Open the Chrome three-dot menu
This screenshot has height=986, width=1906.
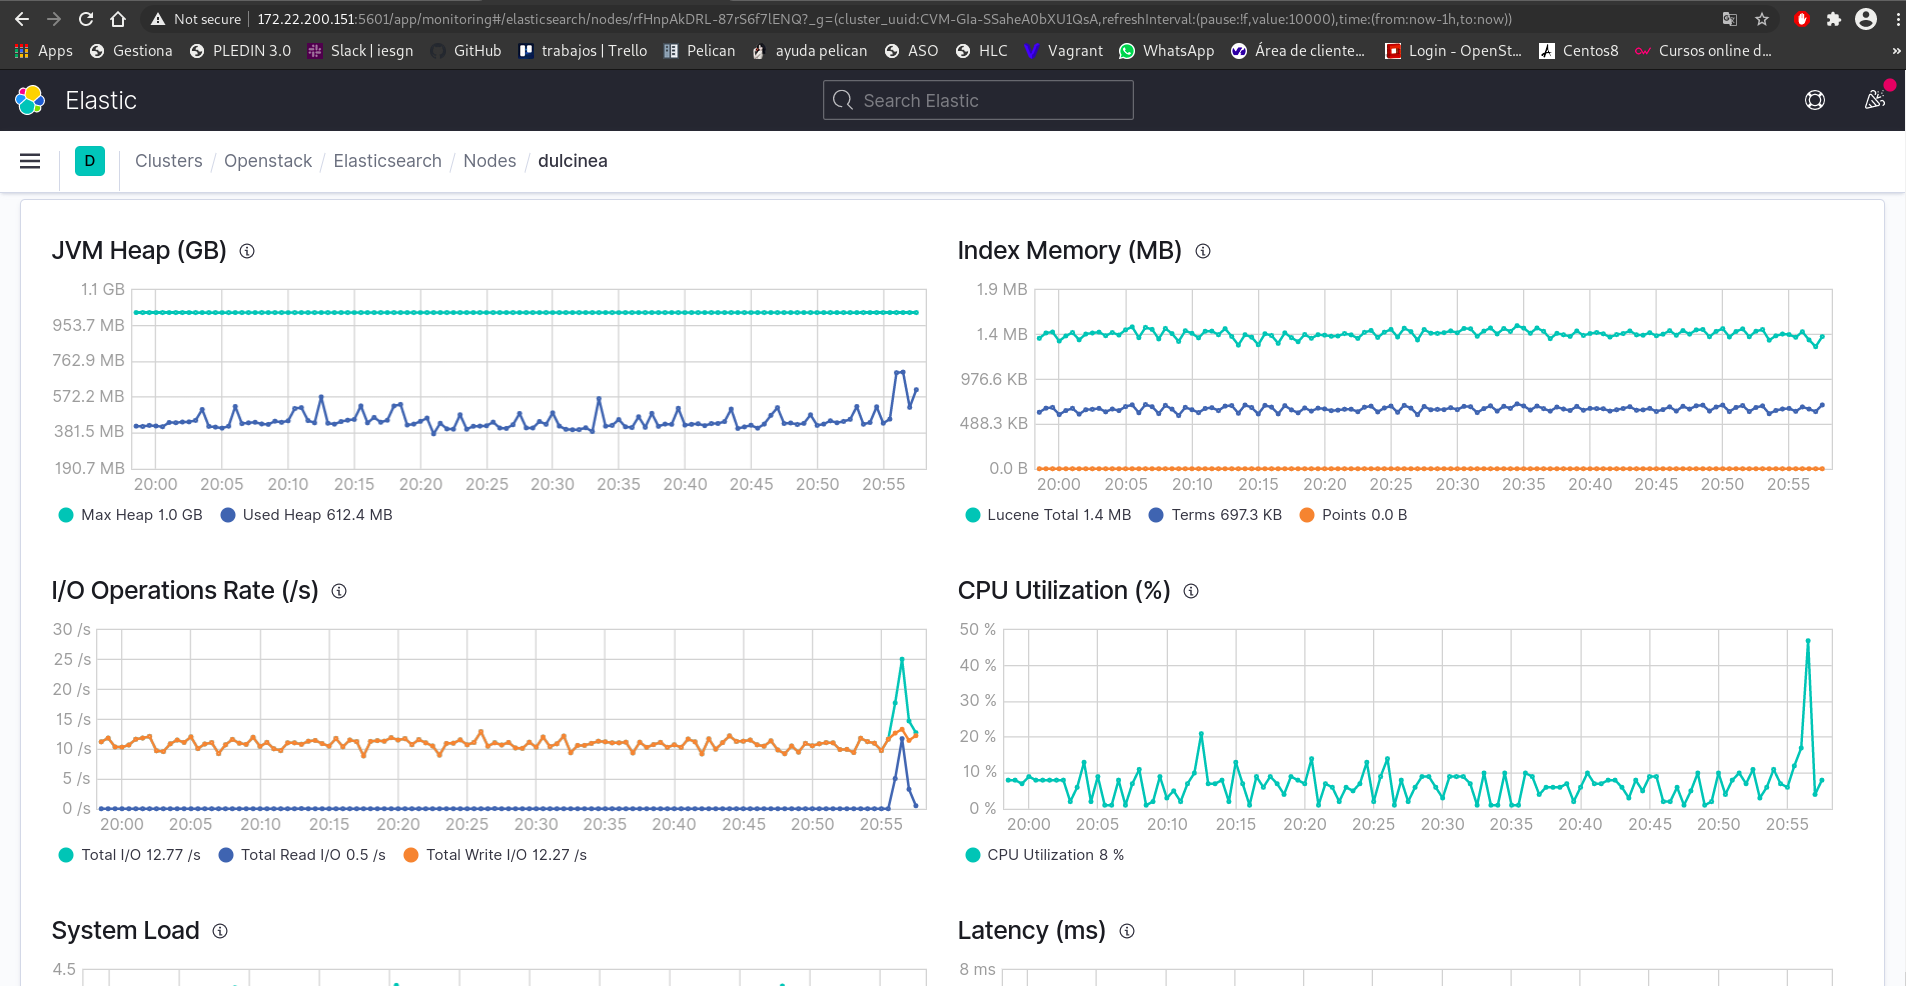tap(1897, 19)
